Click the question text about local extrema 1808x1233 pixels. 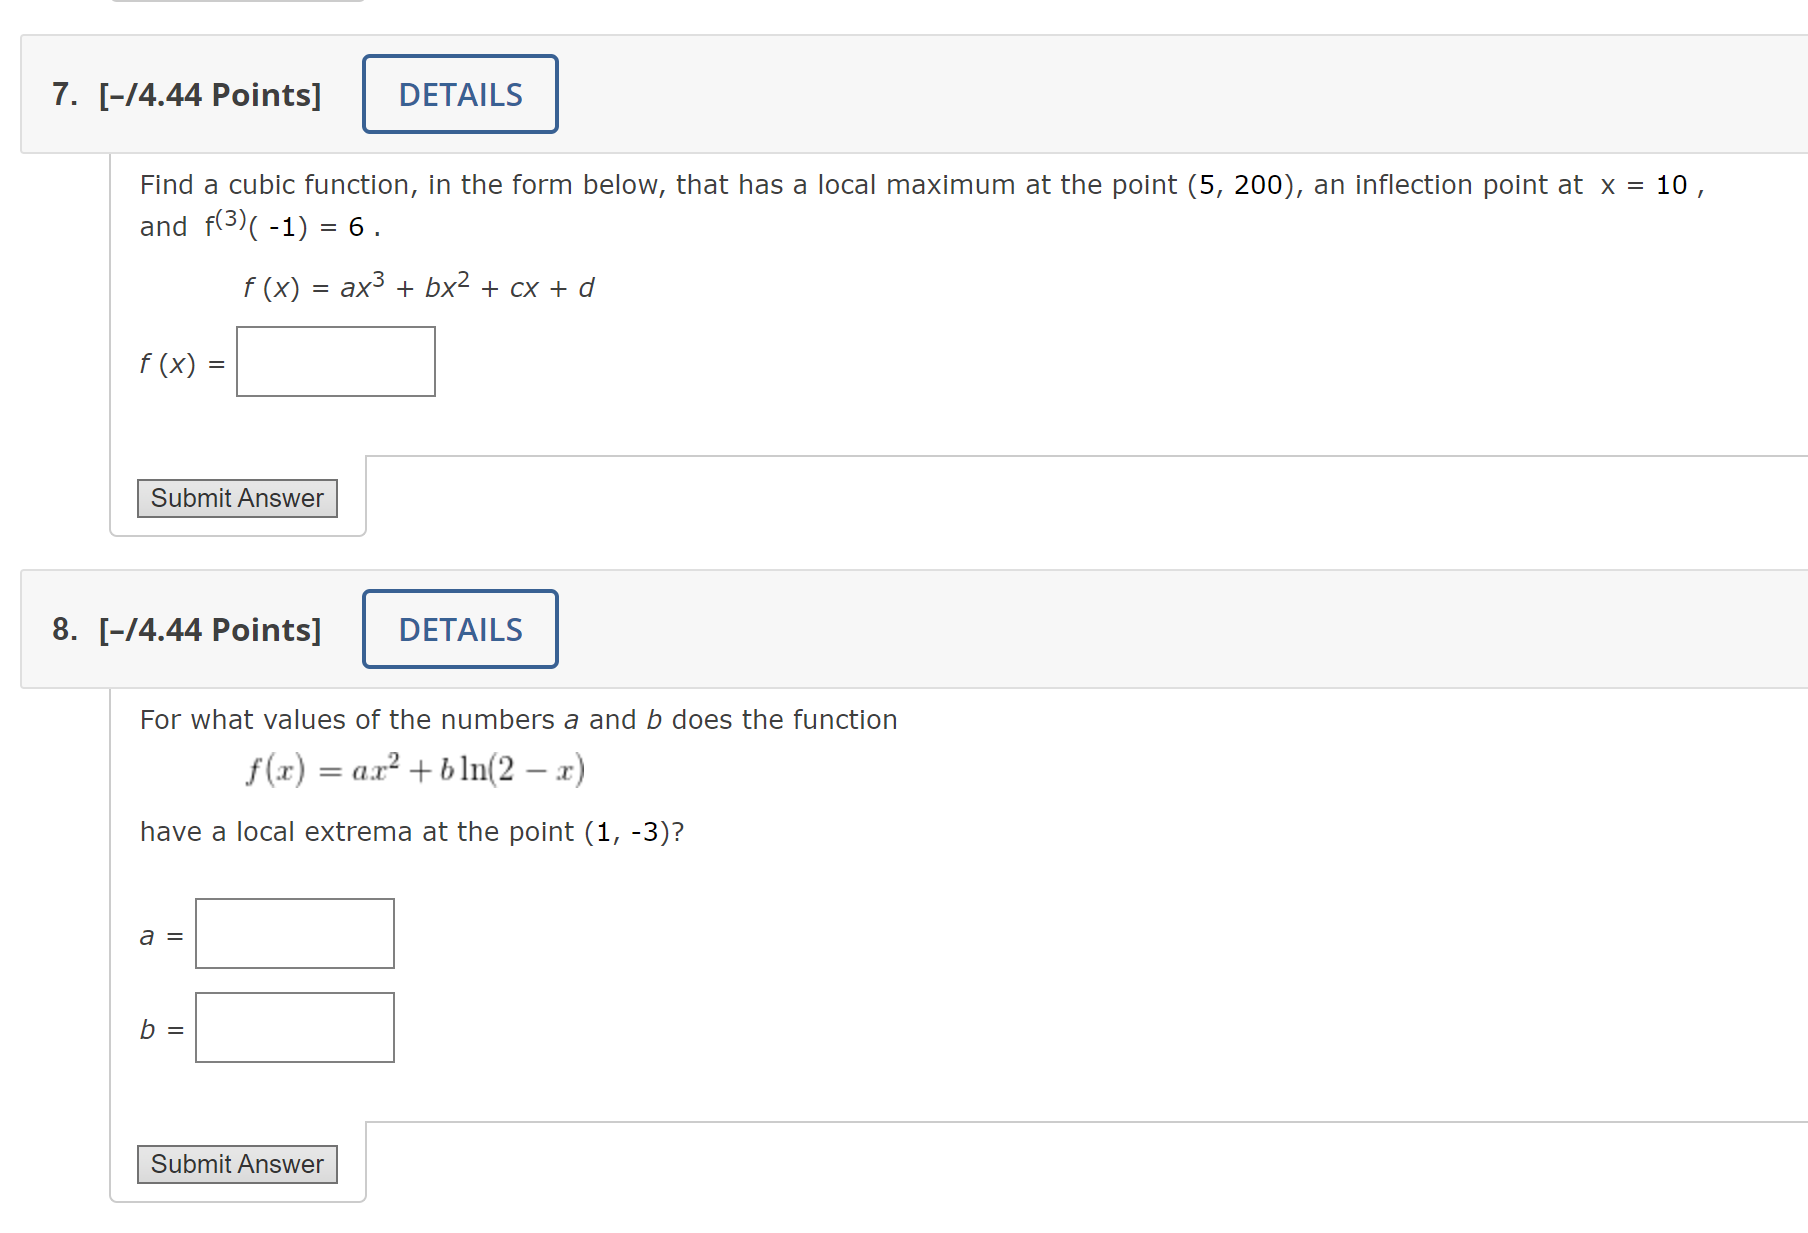[x=410, y=830]
